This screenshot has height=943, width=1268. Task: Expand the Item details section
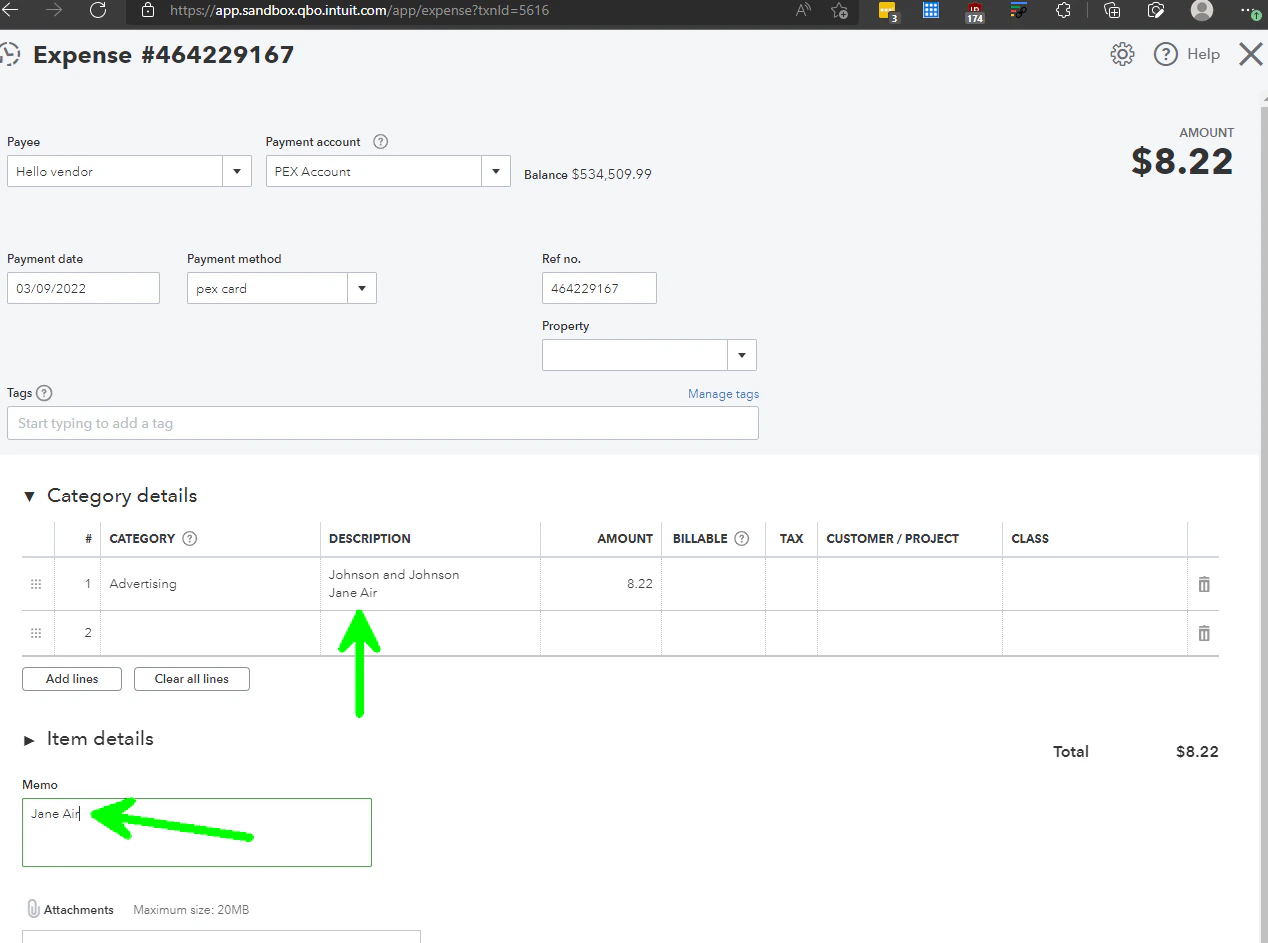[x=28, y=739]
